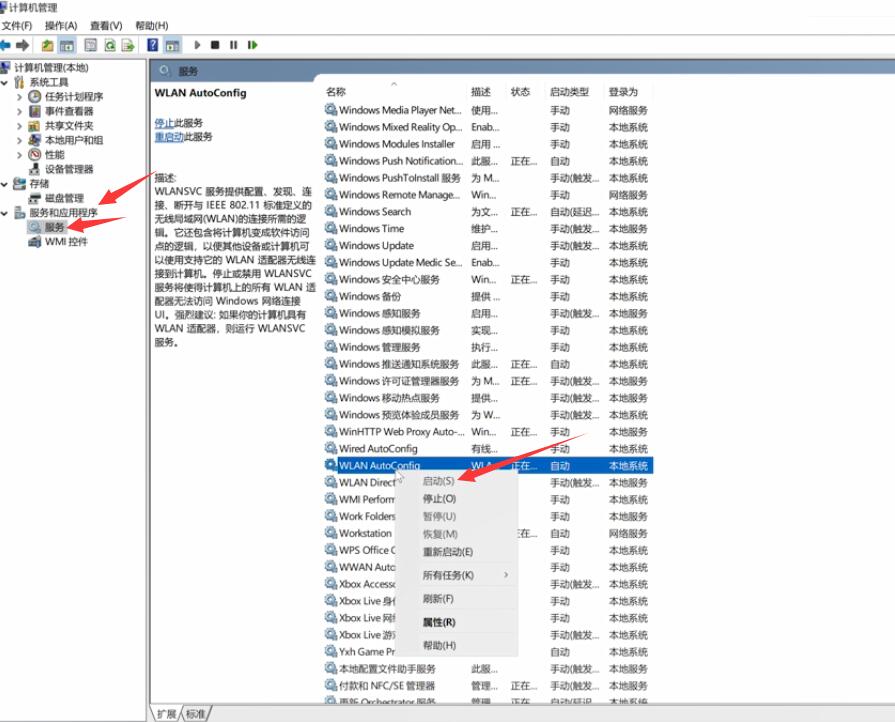
Task: Expand the 本地用户和组 node arrow
Action: [x=19, y=140]
